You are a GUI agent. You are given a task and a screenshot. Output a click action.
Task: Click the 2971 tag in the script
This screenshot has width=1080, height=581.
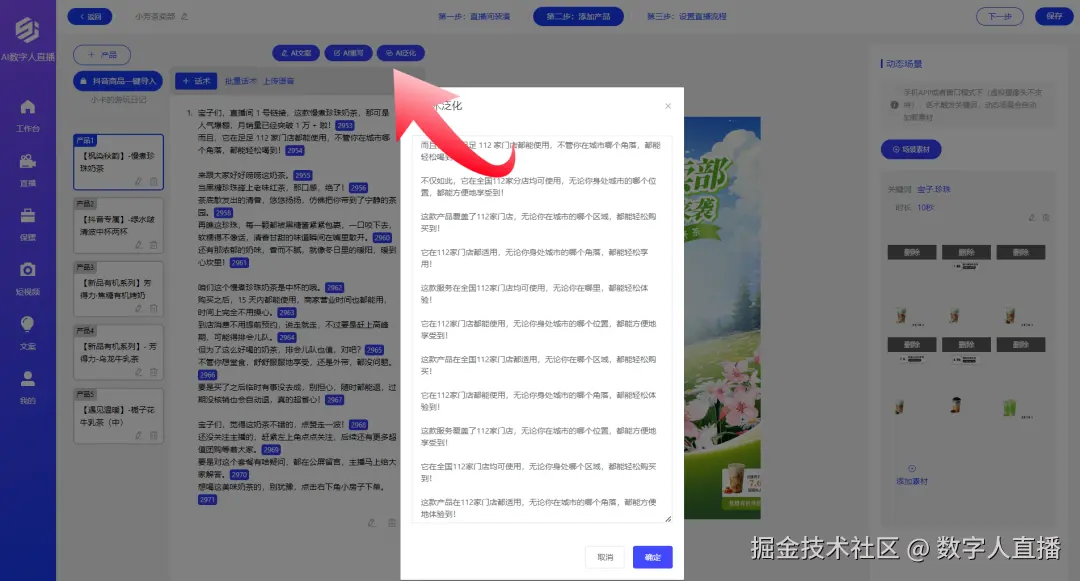pyautogui.click(x=207, y=500)
